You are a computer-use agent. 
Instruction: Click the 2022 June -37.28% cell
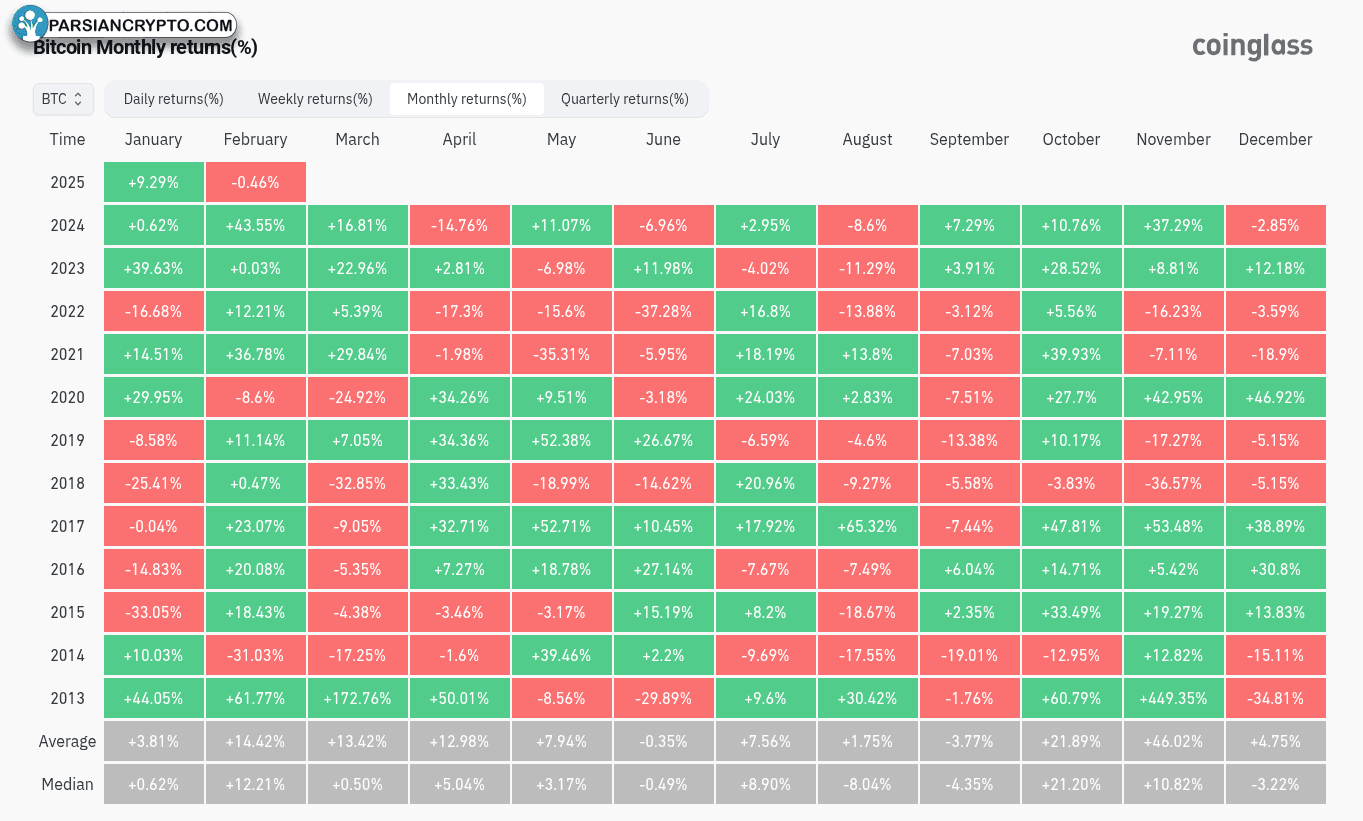coord(663,312)
